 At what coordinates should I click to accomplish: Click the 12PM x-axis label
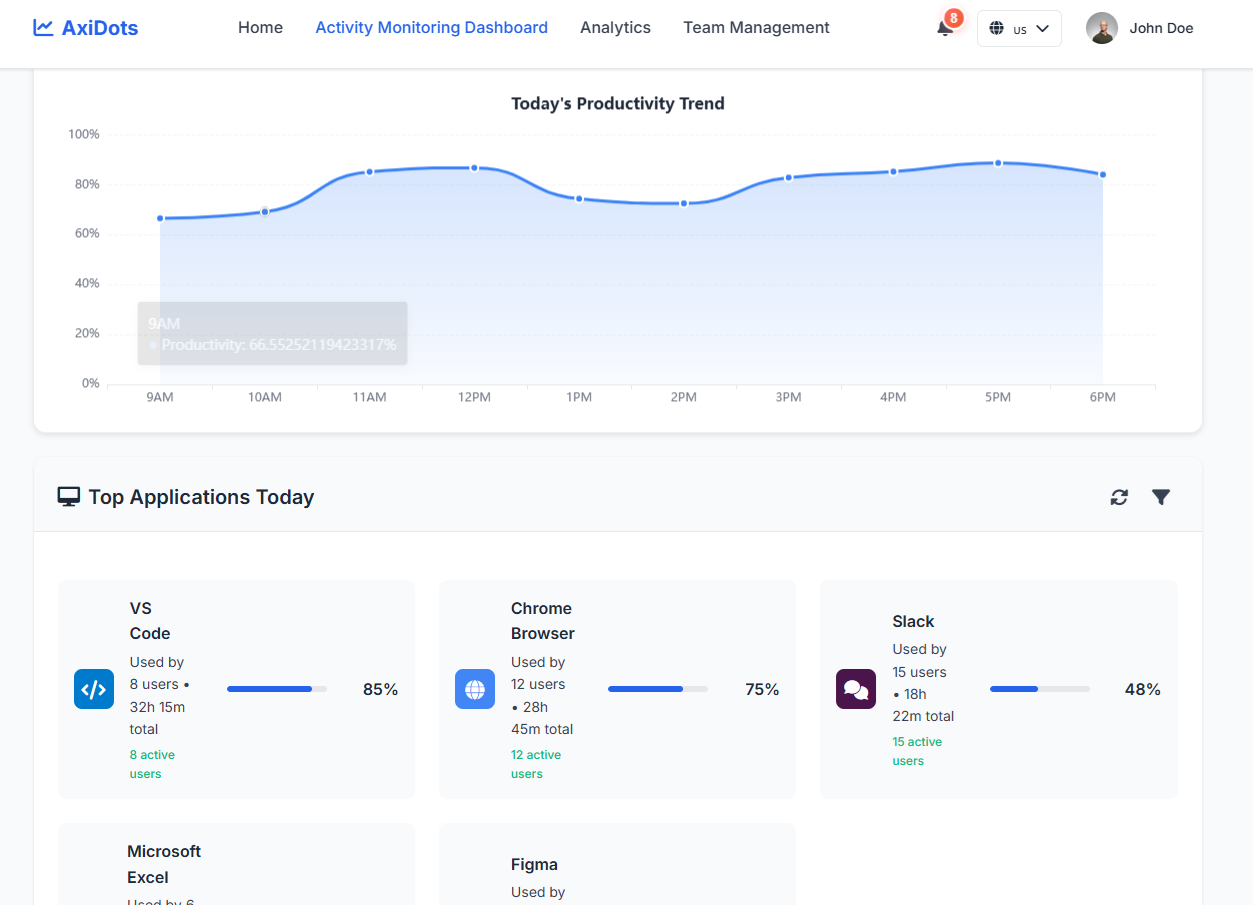click(x=474, y=397)
